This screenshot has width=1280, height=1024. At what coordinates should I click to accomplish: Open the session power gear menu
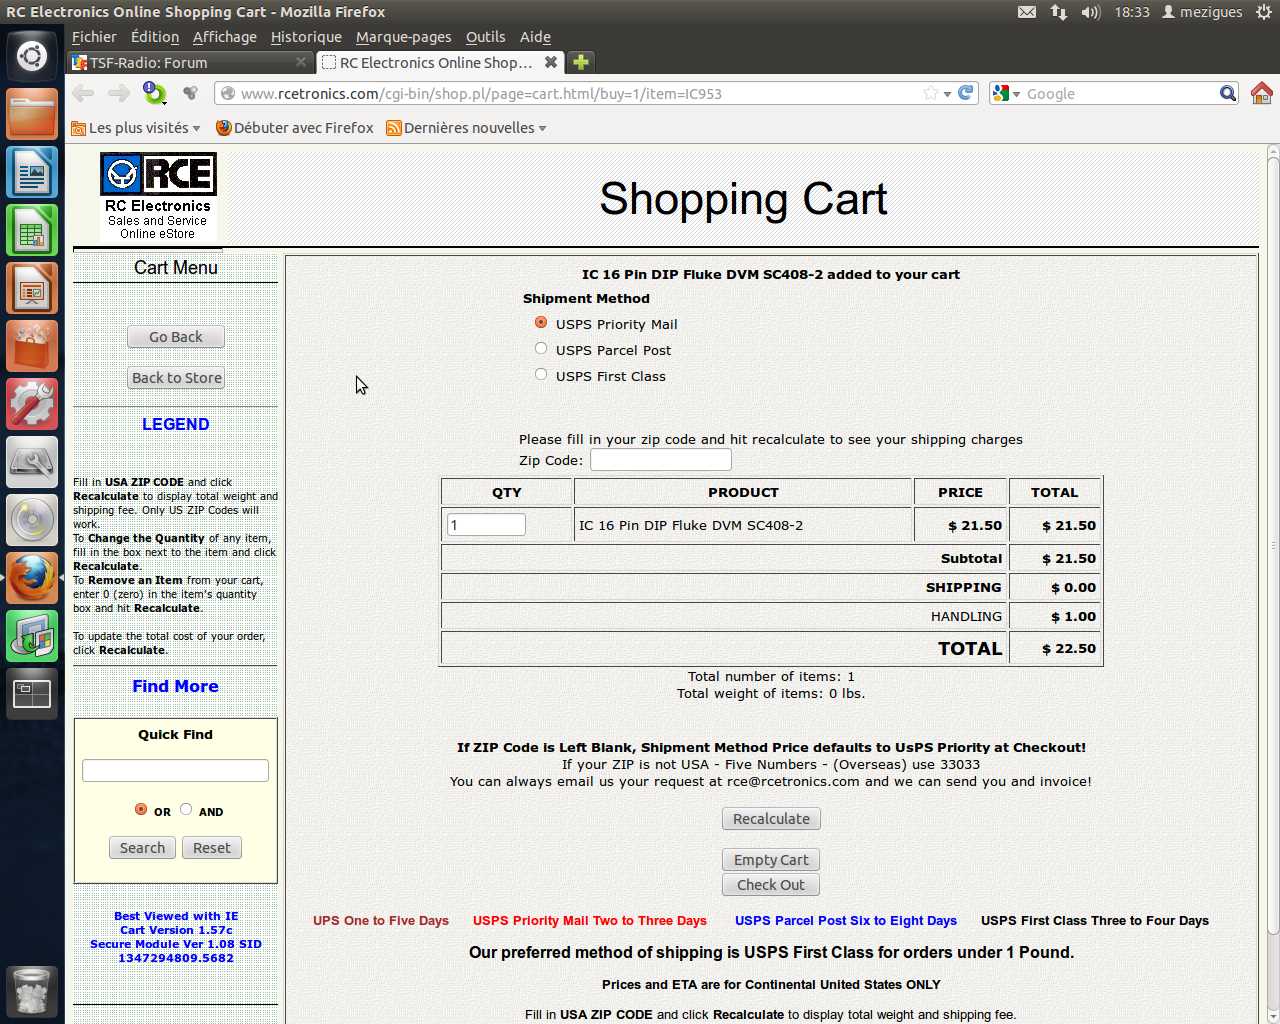click(x=1264, y=12)
